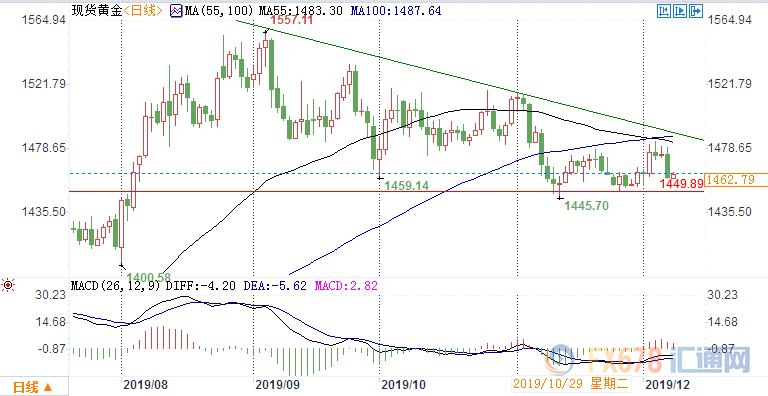Open the MA indicator chart icon
The width and height of the screenshot is (768, 396).
pyautogui.click(x=176, y=11)
